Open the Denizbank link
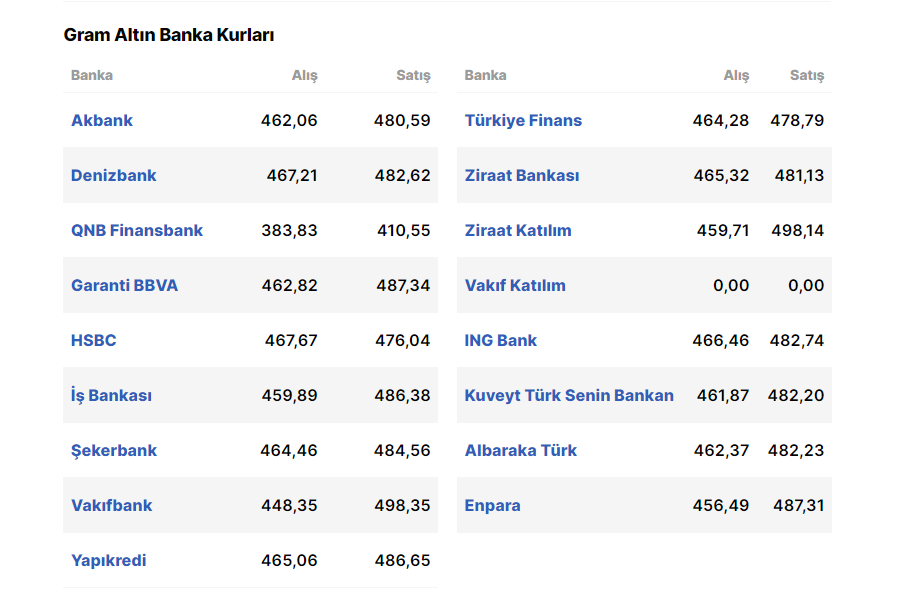Image resolution: width=916 pixels, height=594 pixels. (113, 175)
